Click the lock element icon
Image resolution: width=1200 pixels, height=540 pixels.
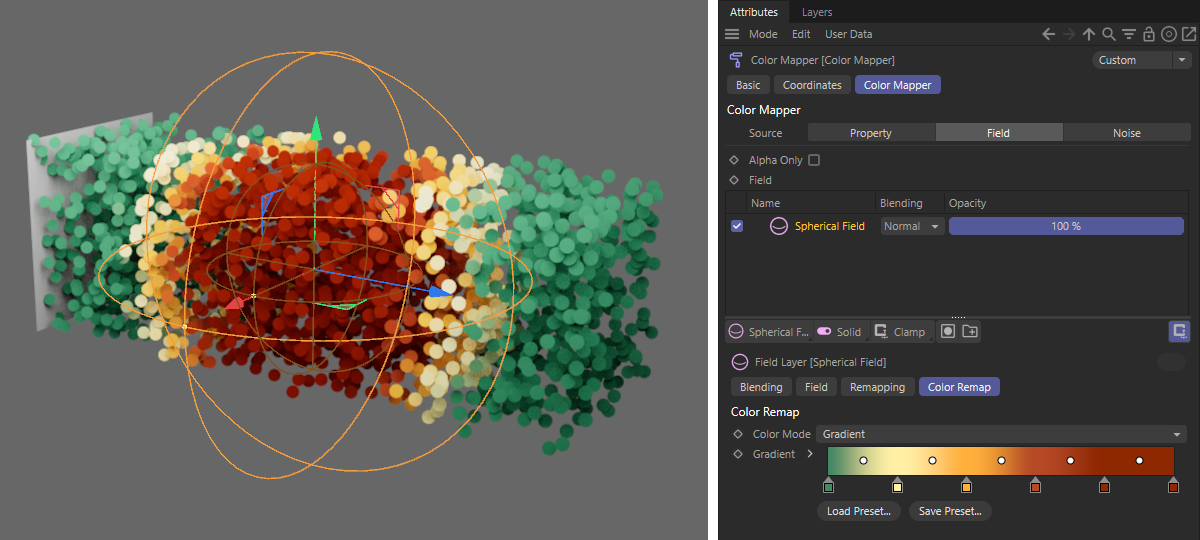[x=1149, y=34]
